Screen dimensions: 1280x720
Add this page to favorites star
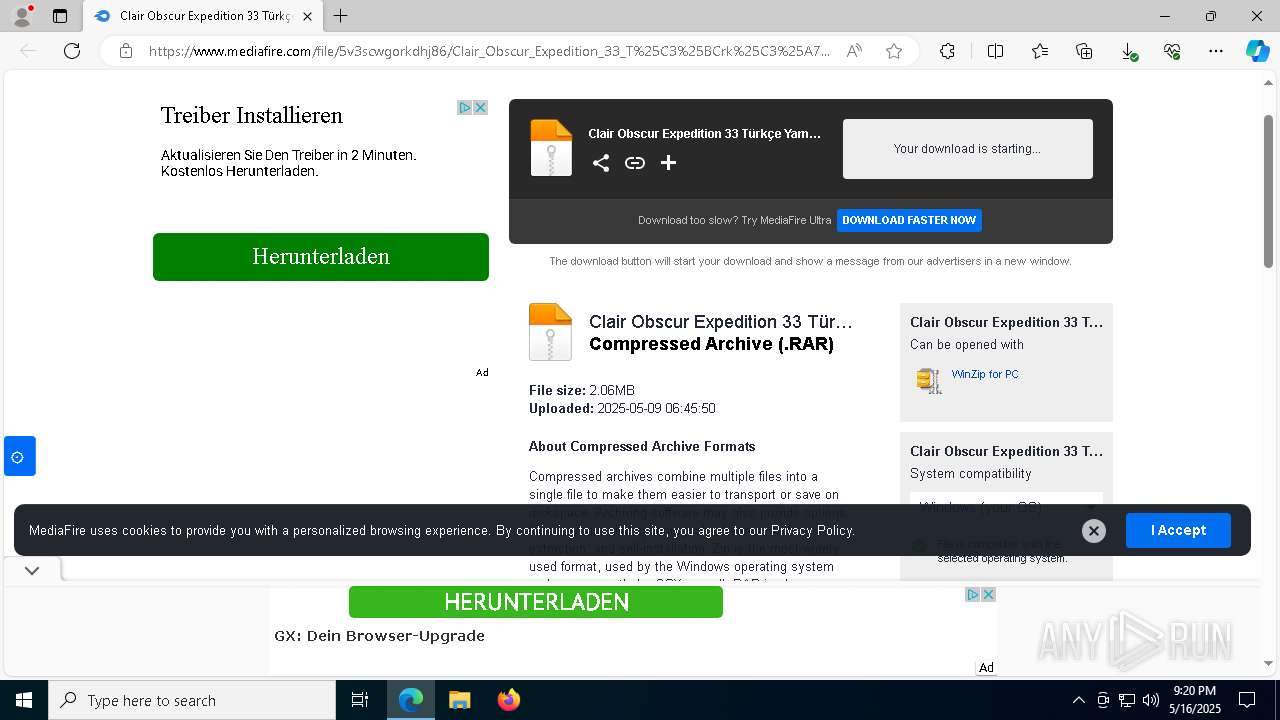(894, 51)
